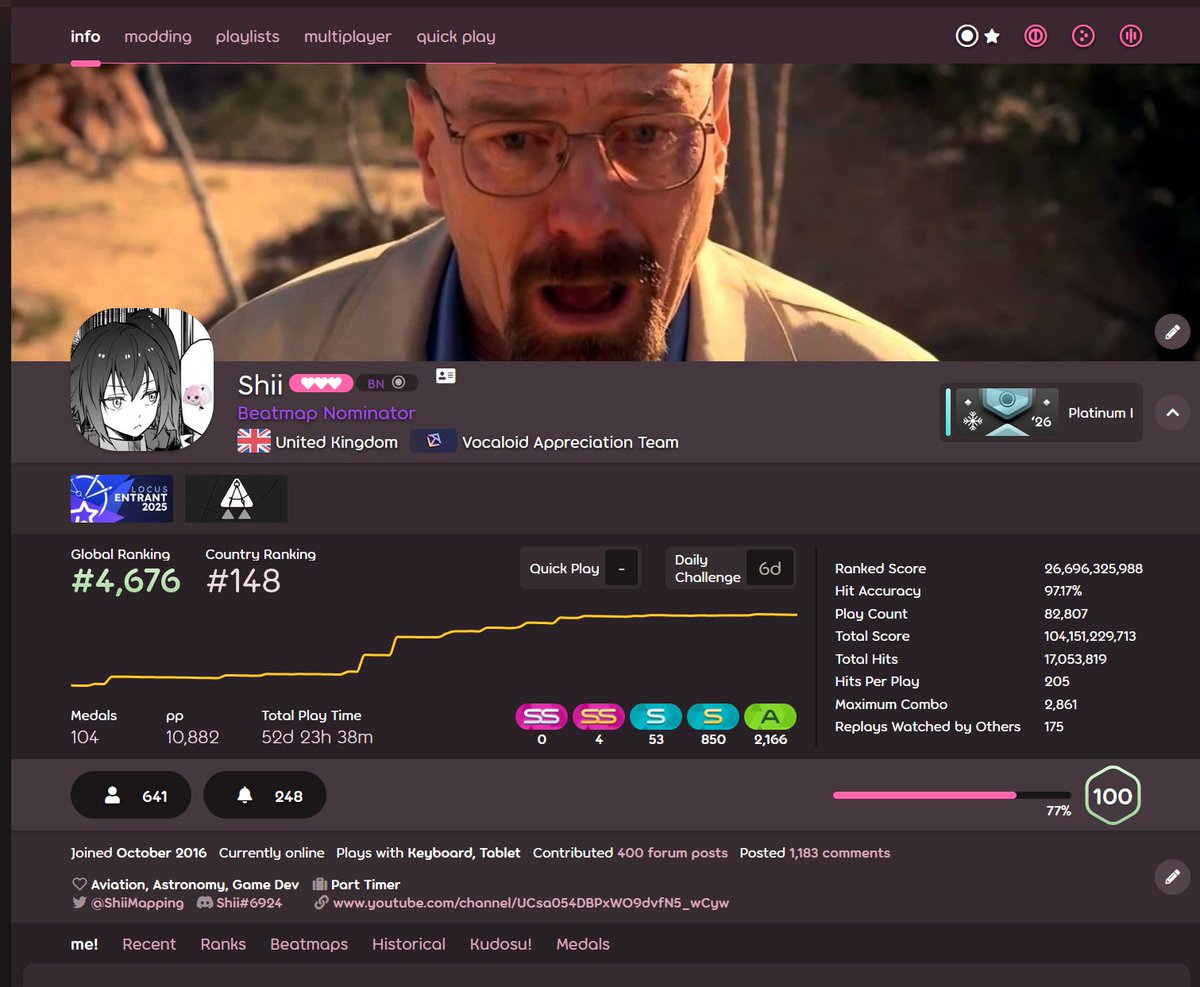Jump to the Kudosu! section

coord(501,944)
